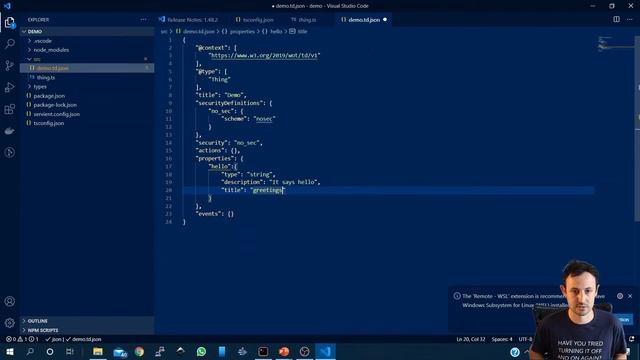Click the notification Install button
Image resolution: width=640 pixels, height=360 pixels.
(x=624, y=320)
